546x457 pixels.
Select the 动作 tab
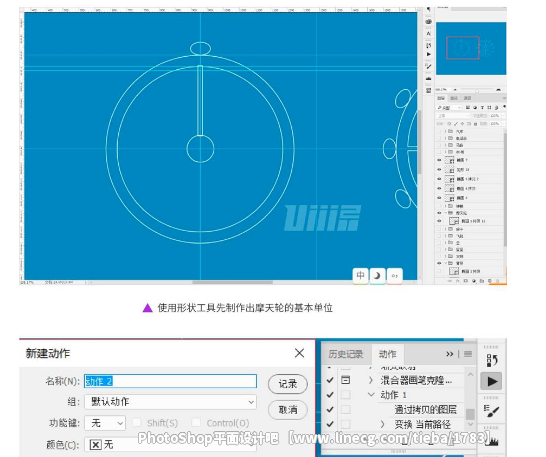pos(388,354)
